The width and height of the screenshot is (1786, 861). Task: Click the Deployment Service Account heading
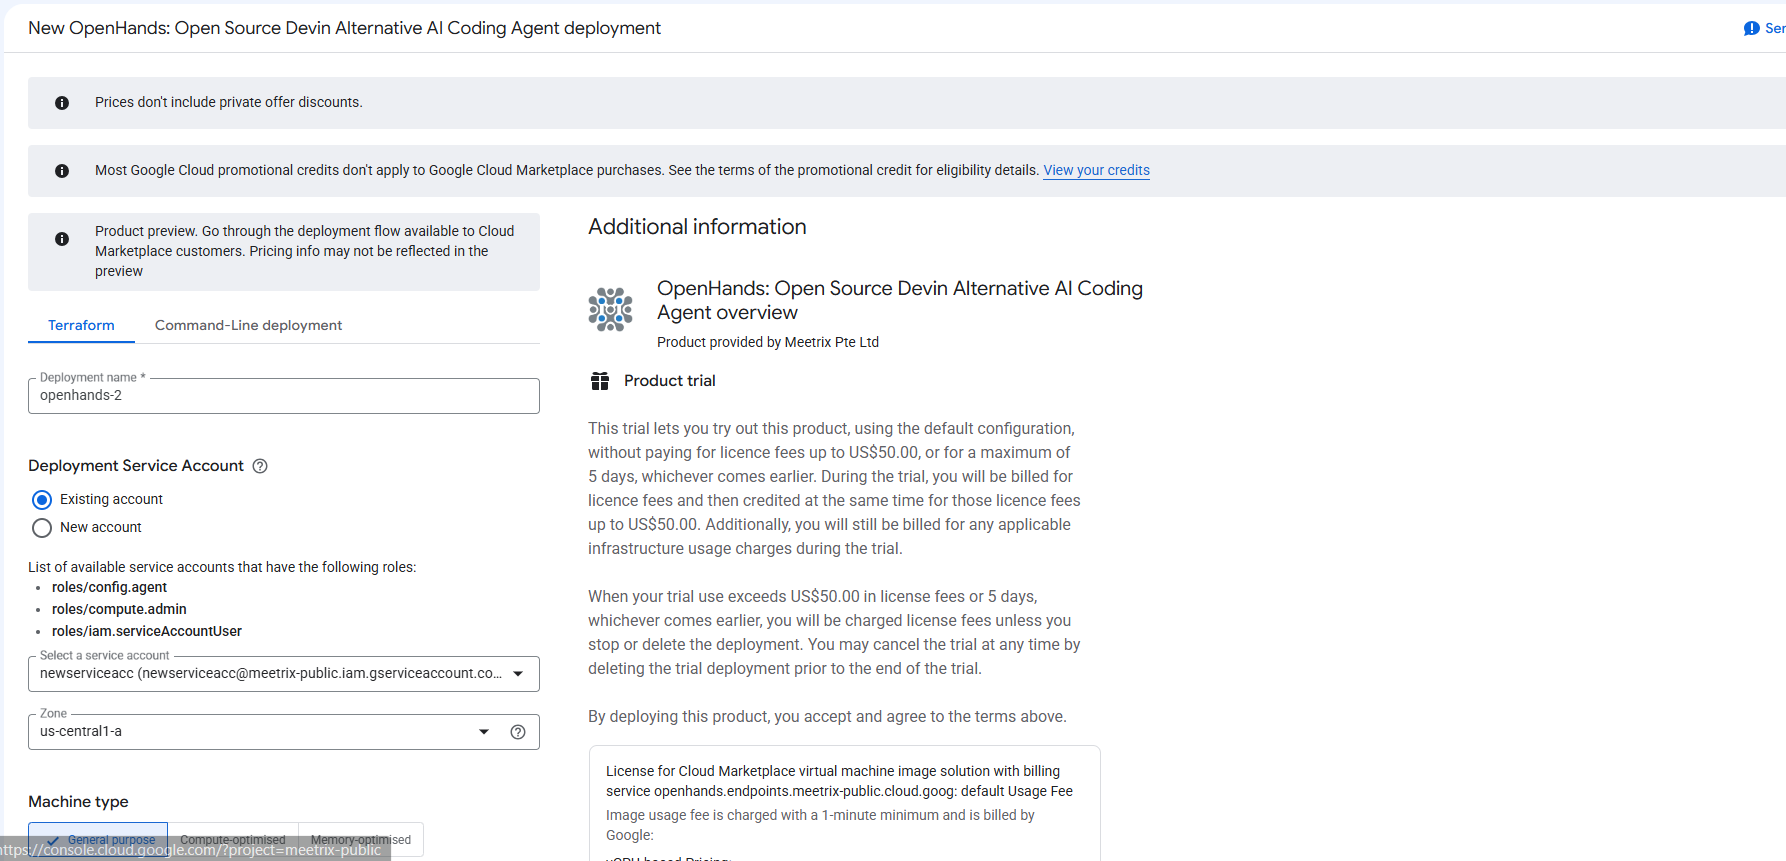pos(136,466)
